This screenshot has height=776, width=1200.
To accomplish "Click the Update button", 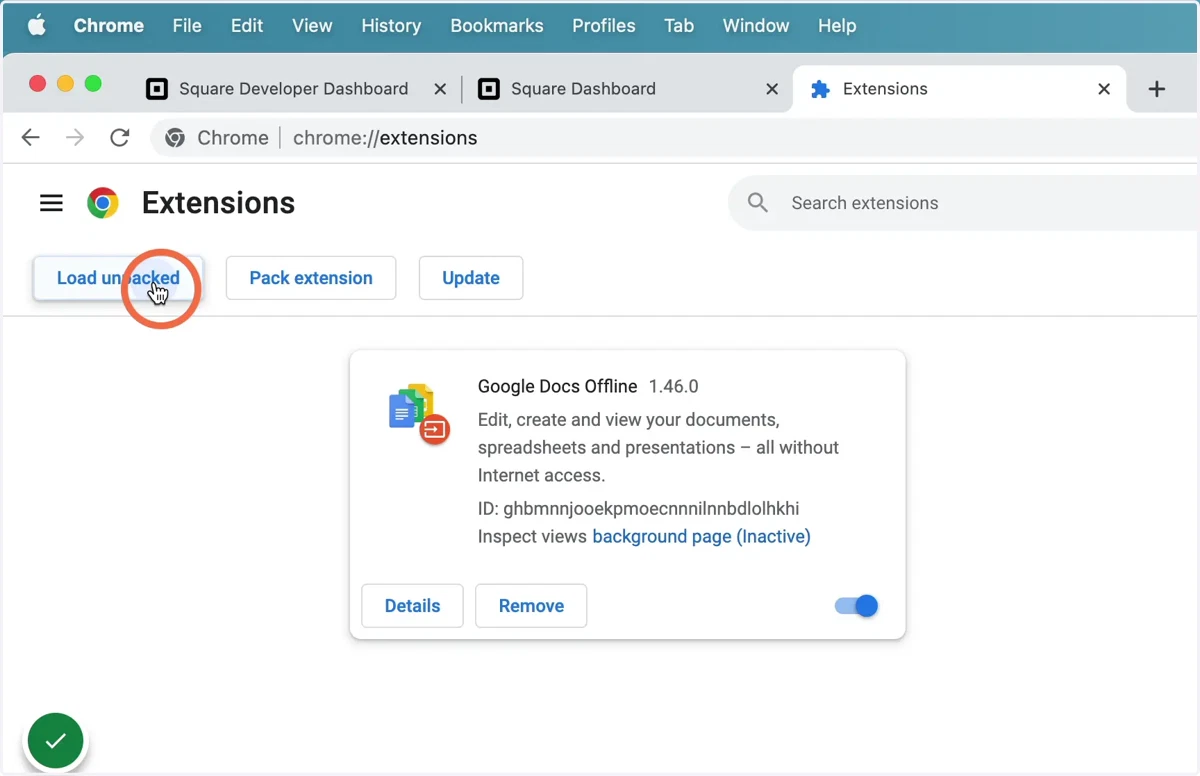I will point(471,278).
